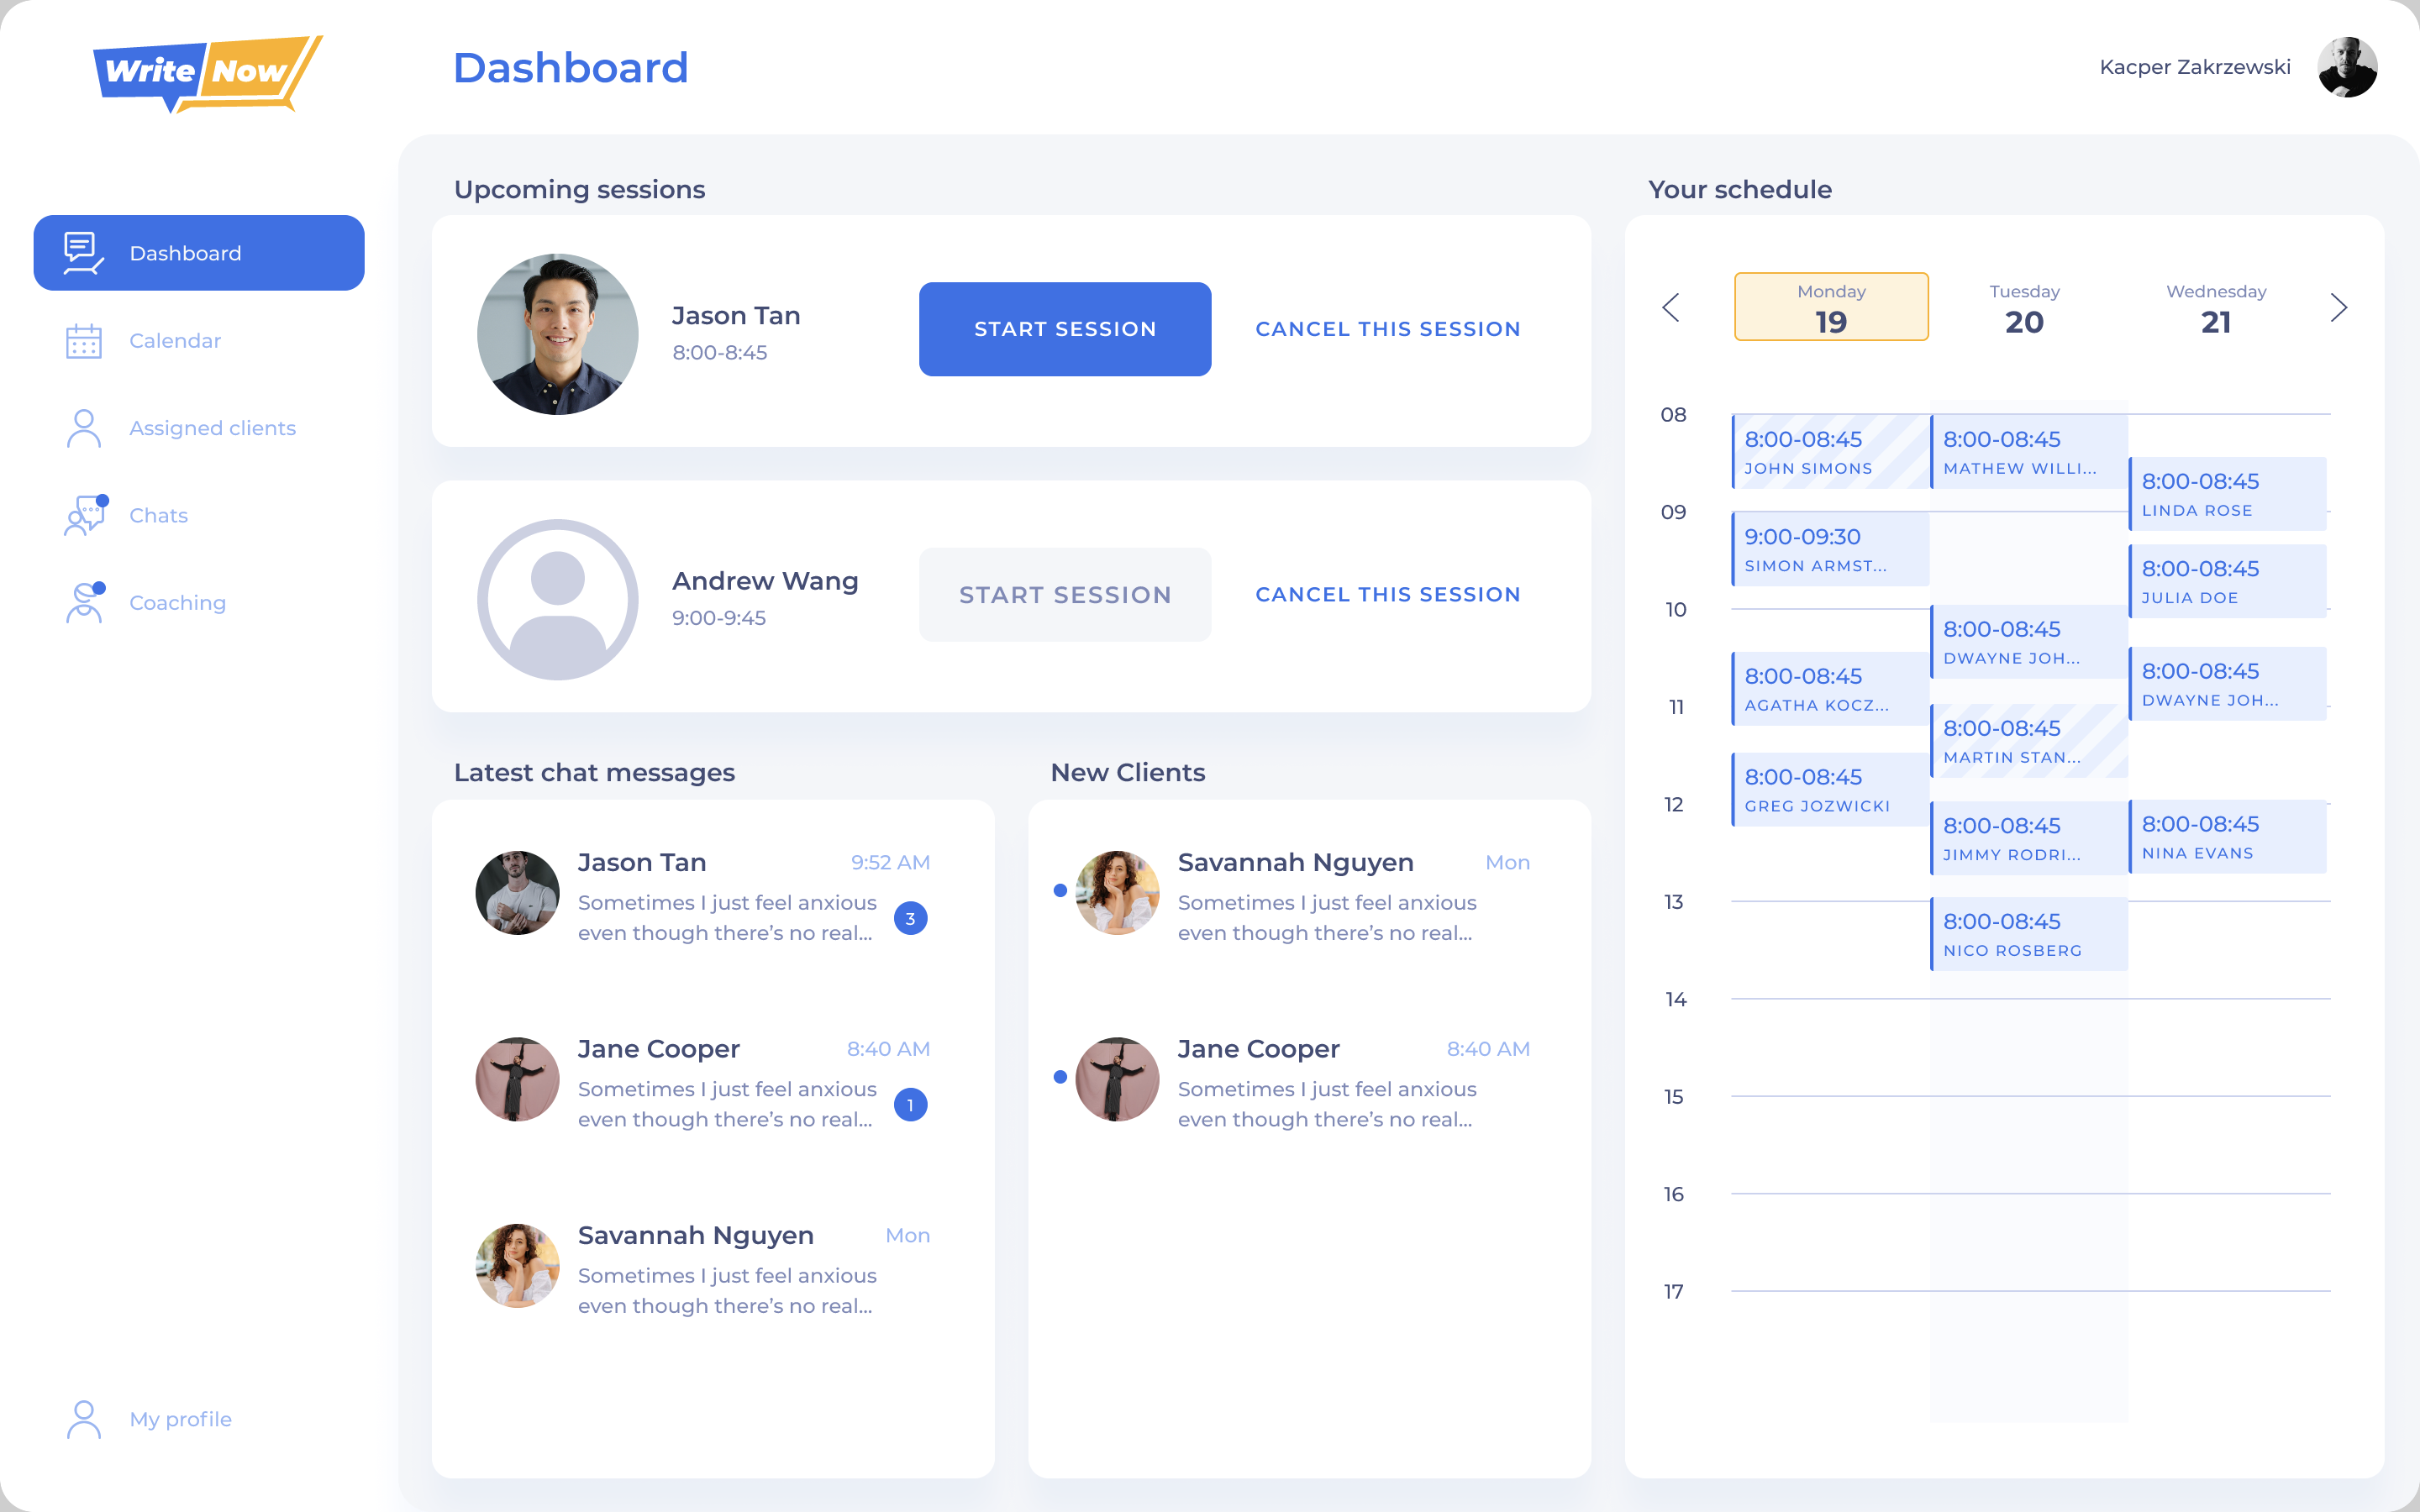
Task: Start session with Jason Tan
Action: [1064, 329]
